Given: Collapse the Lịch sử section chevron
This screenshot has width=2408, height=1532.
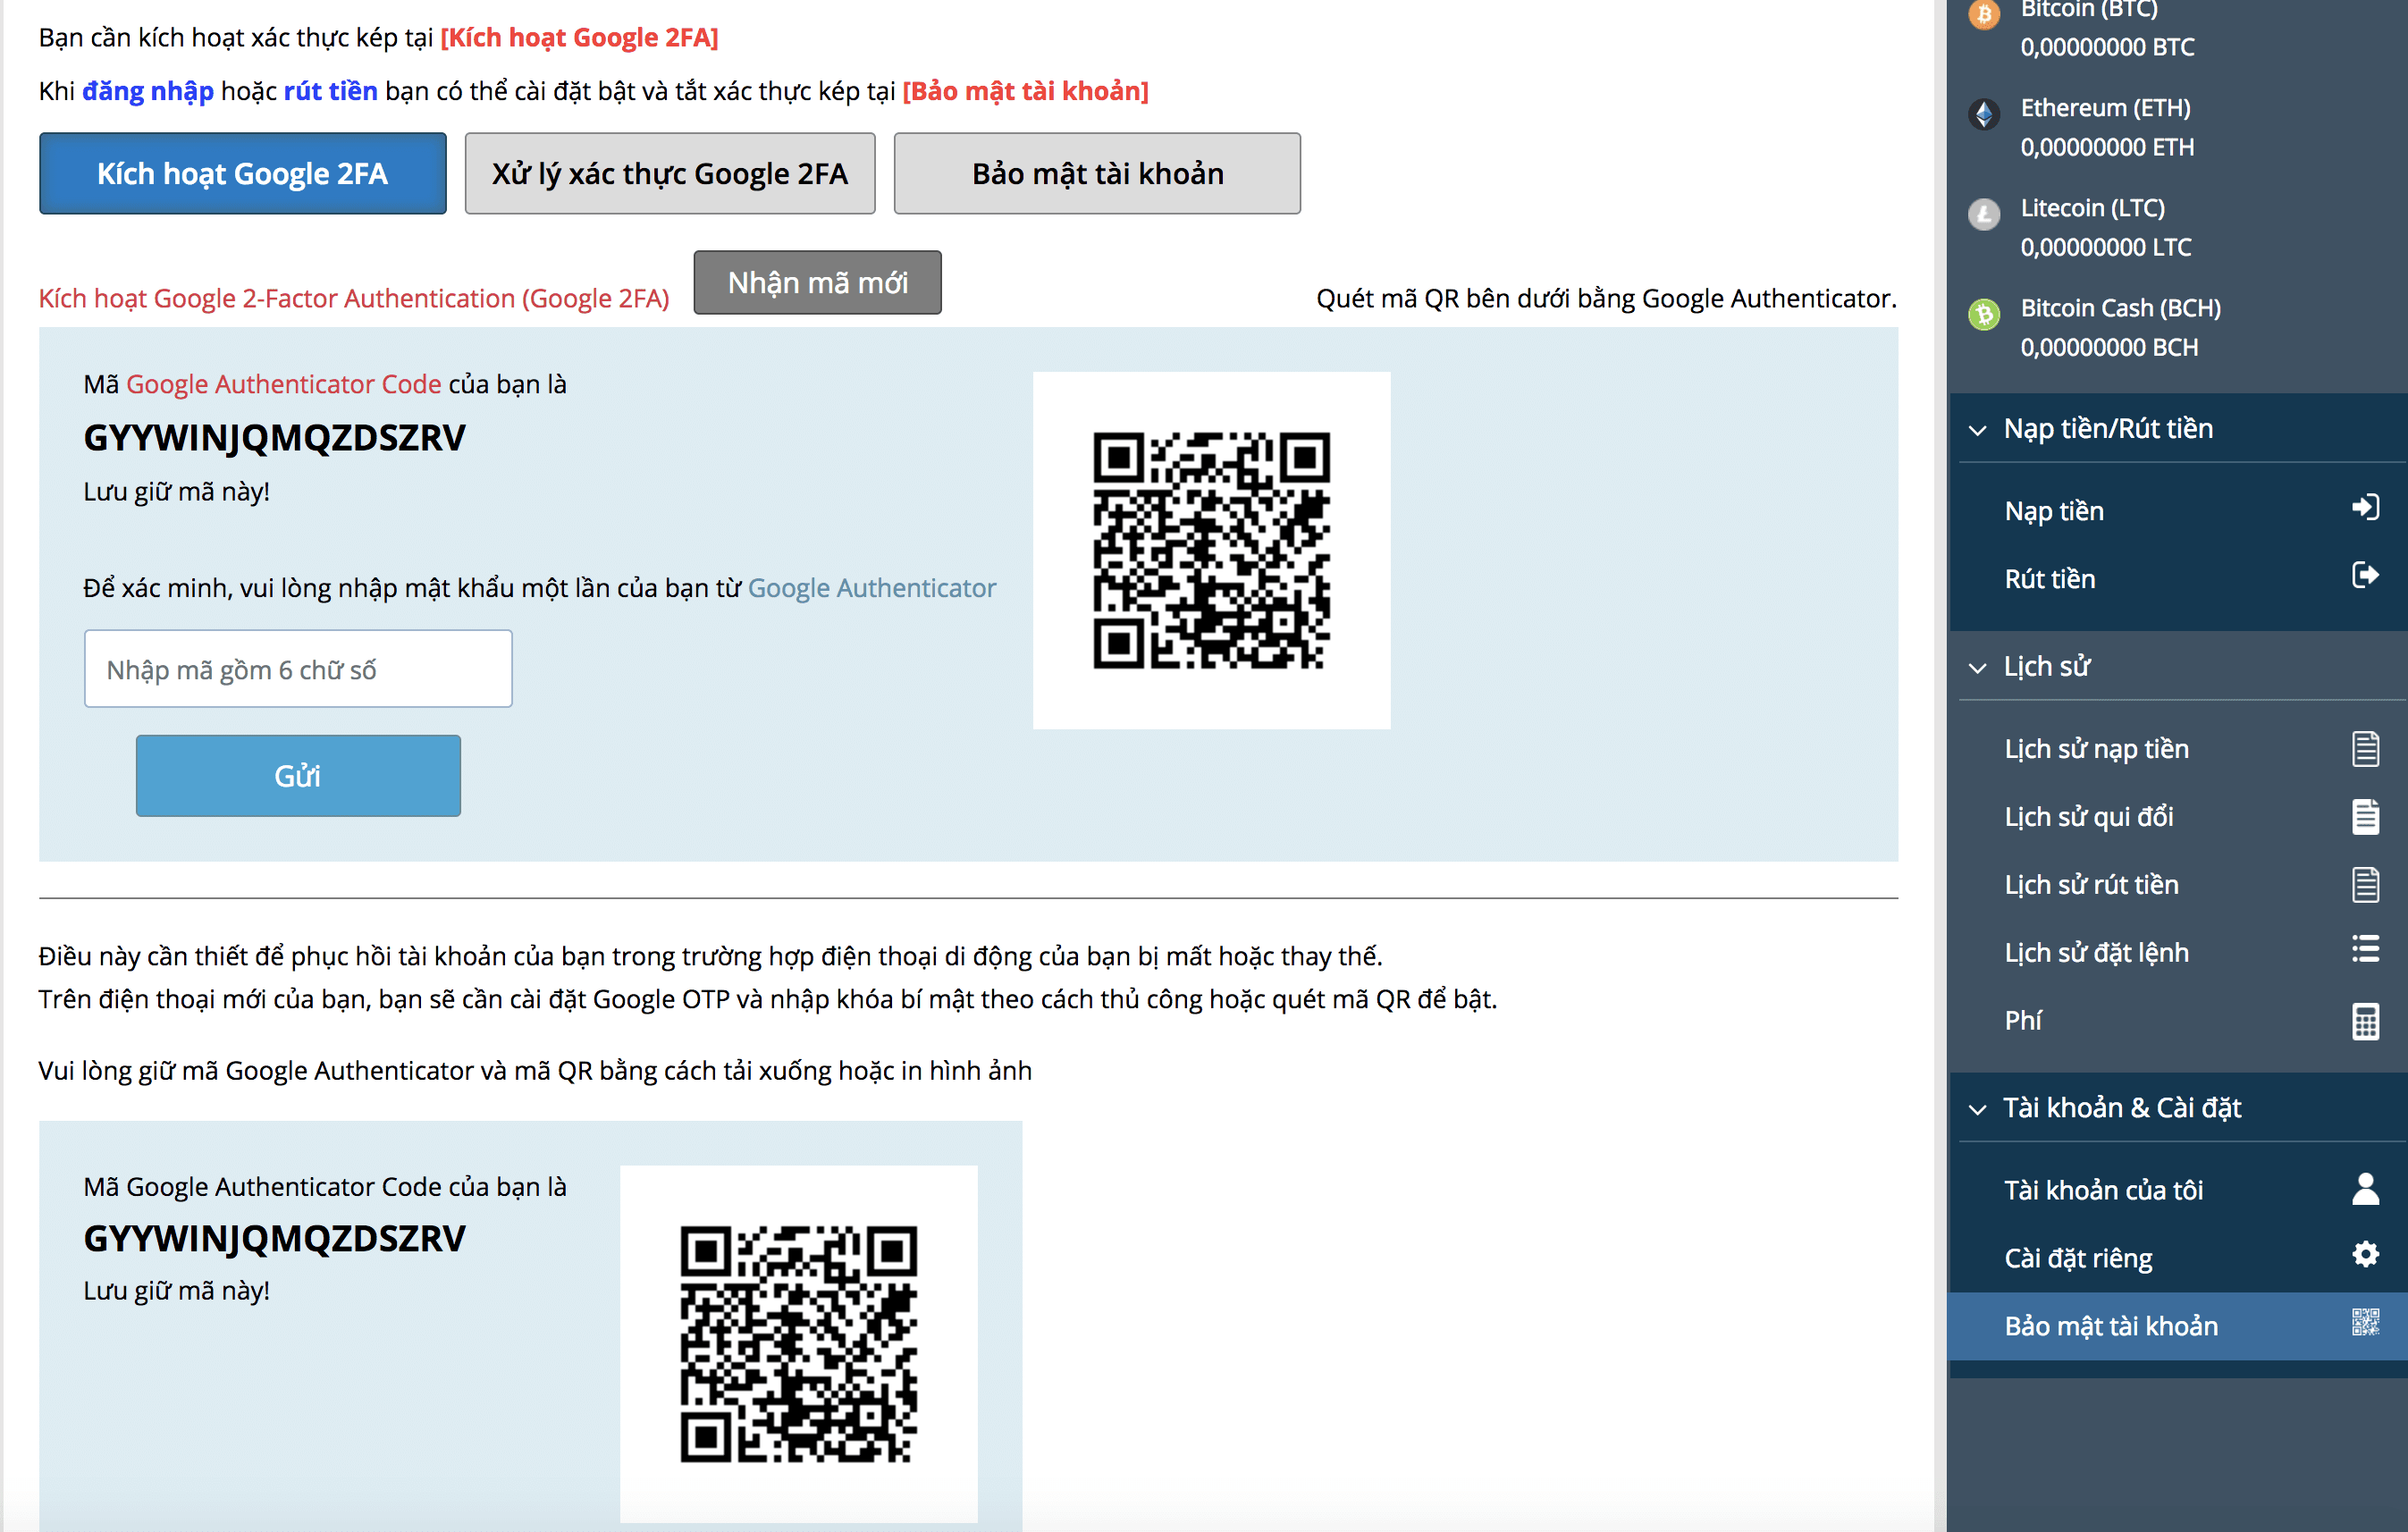Looking at the screenshot, I should click(1977, 668).
